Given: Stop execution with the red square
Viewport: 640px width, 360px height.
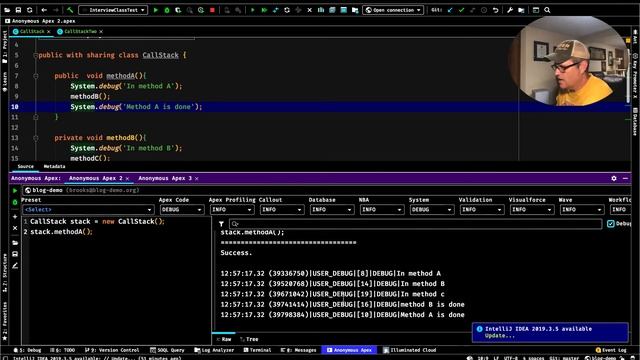Looking at the screenshot, I should tap(212, 10).
